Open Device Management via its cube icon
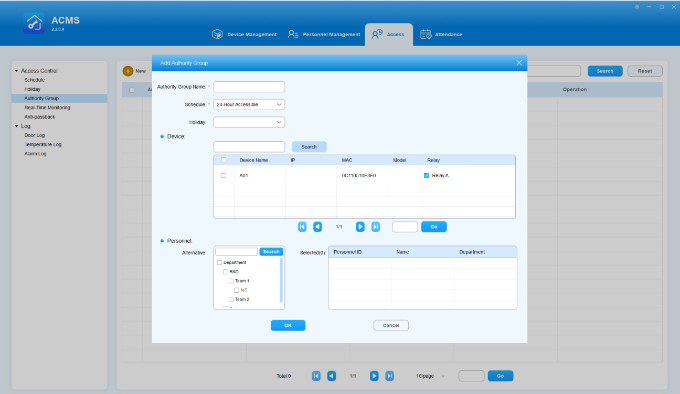This screenshot has width=680, height=394. tap(217, 34)
